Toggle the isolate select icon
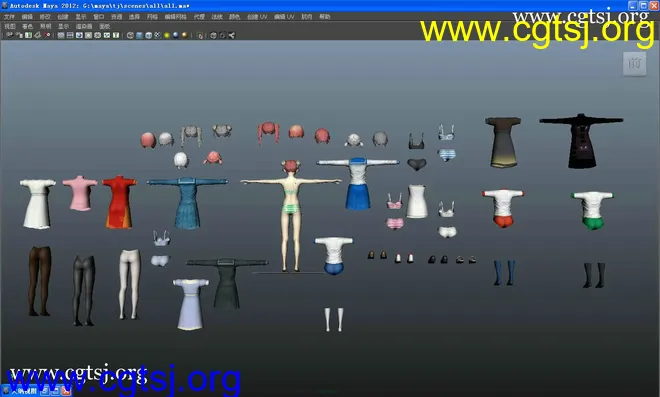660x397 pixels. (200, 35)
